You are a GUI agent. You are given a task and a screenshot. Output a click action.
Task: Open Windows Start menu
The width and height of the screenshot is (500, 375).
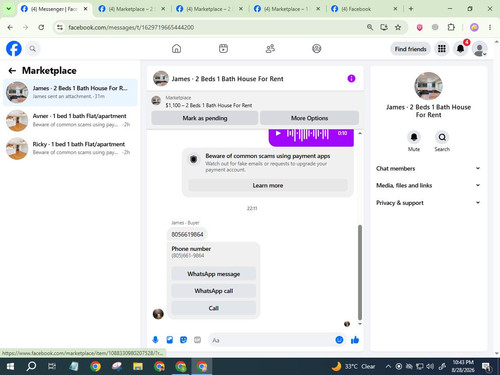tap(10, 367)
